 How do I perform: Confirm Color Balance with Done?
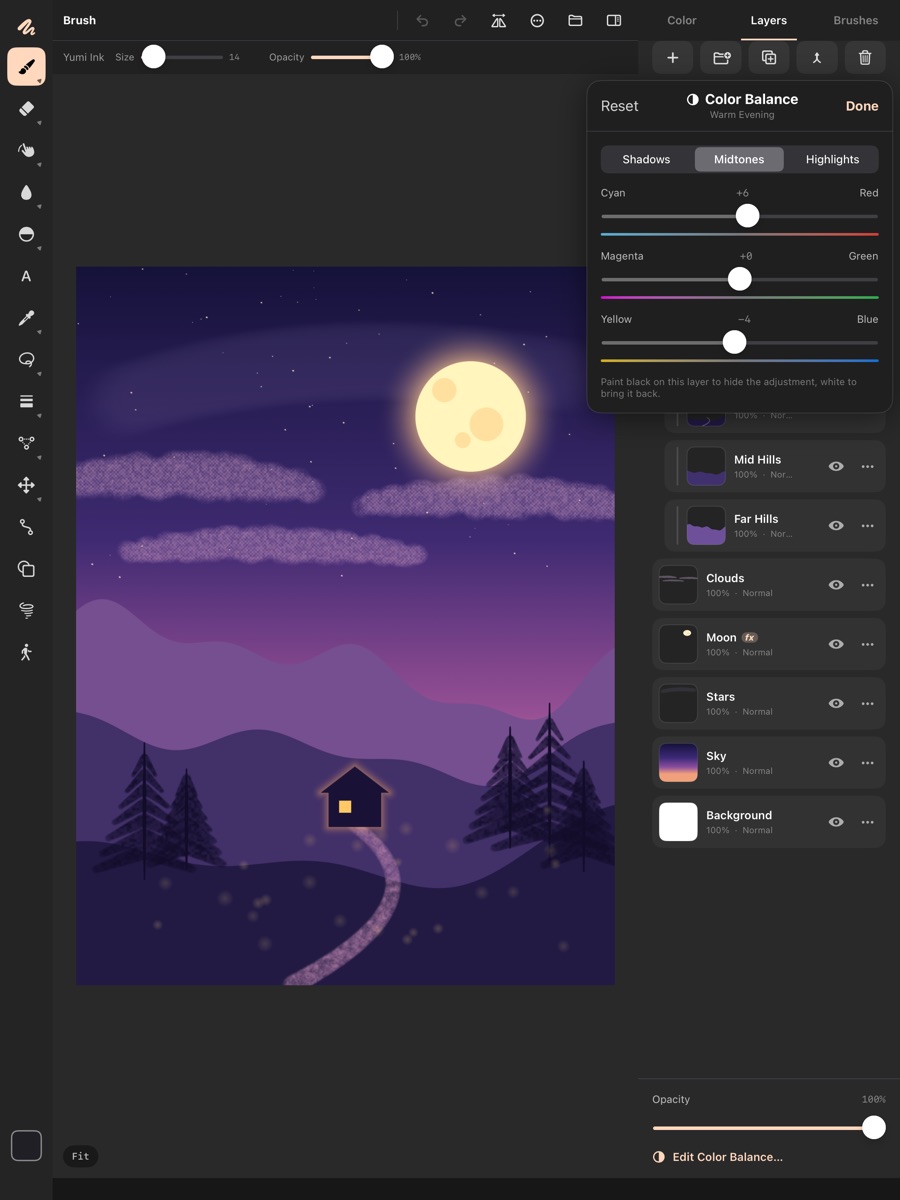862,106
